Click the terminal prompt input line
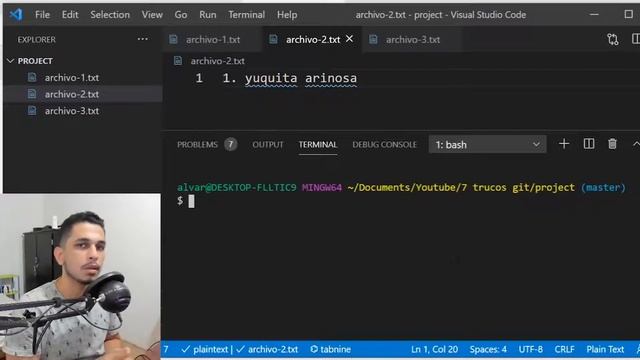This screenshot has height=360, width=640. [191, 201]
